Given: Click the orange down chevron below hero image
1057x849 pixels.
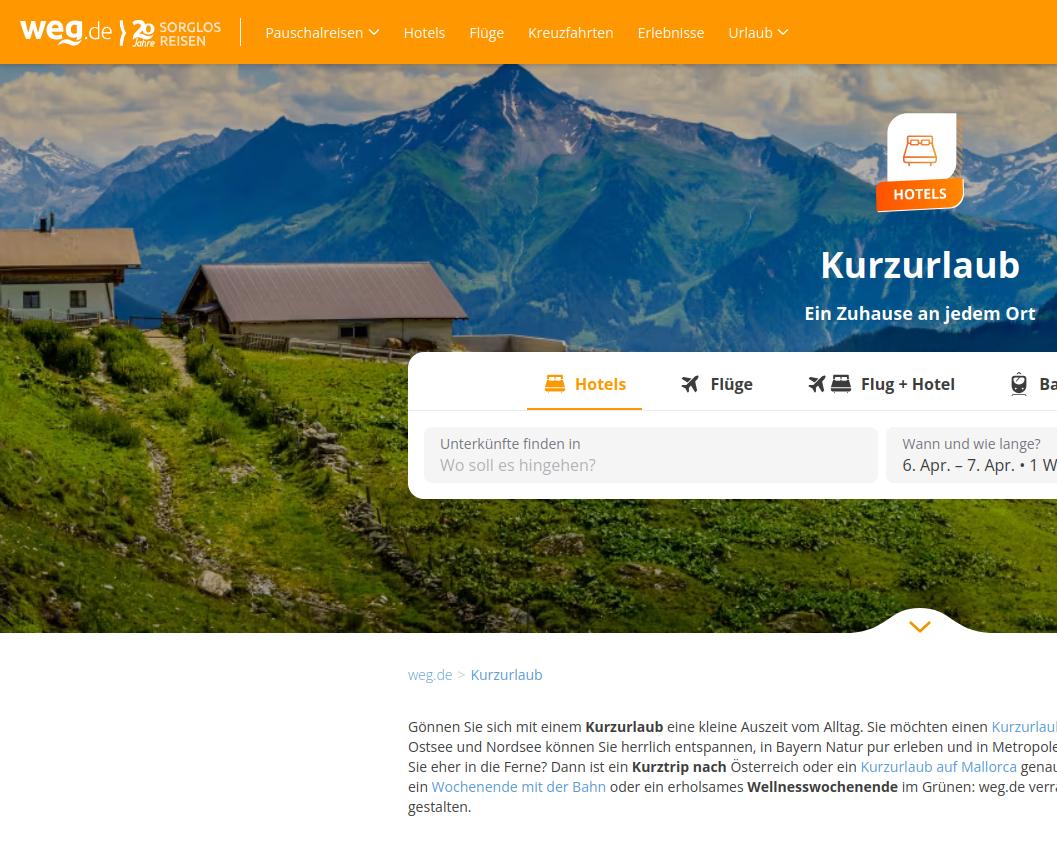Looking at the screenshot, I should pos(919,626).
